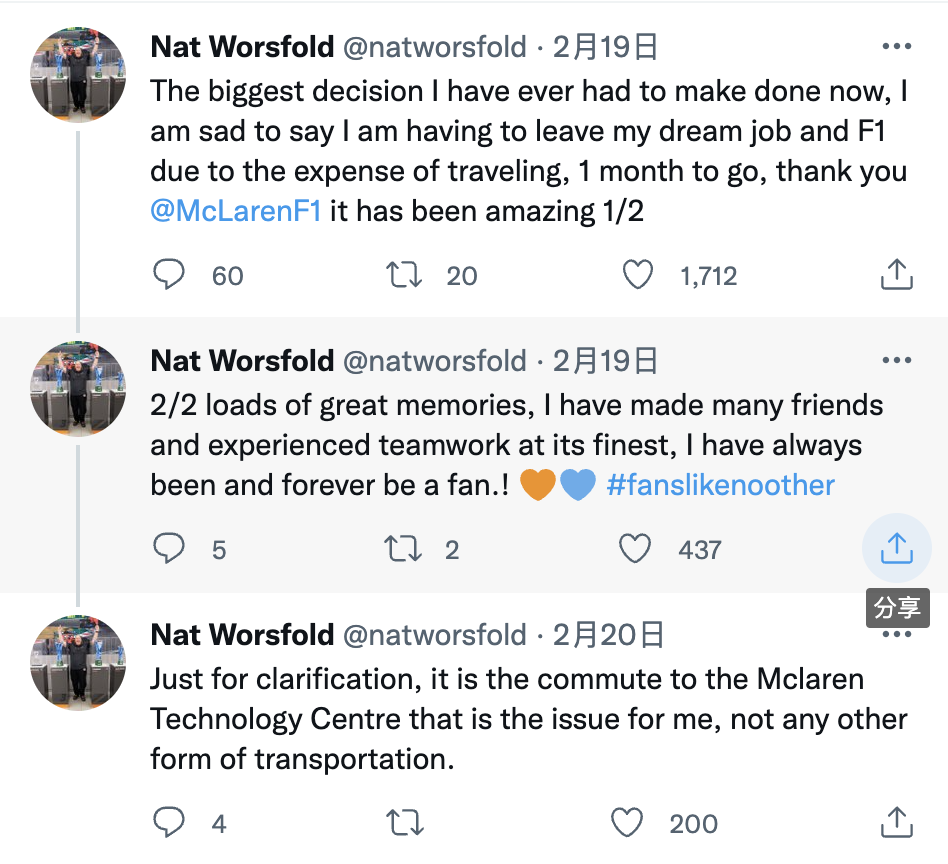
Task: Like the clarification tweet with 200 likes
Action: pos(627,823)
